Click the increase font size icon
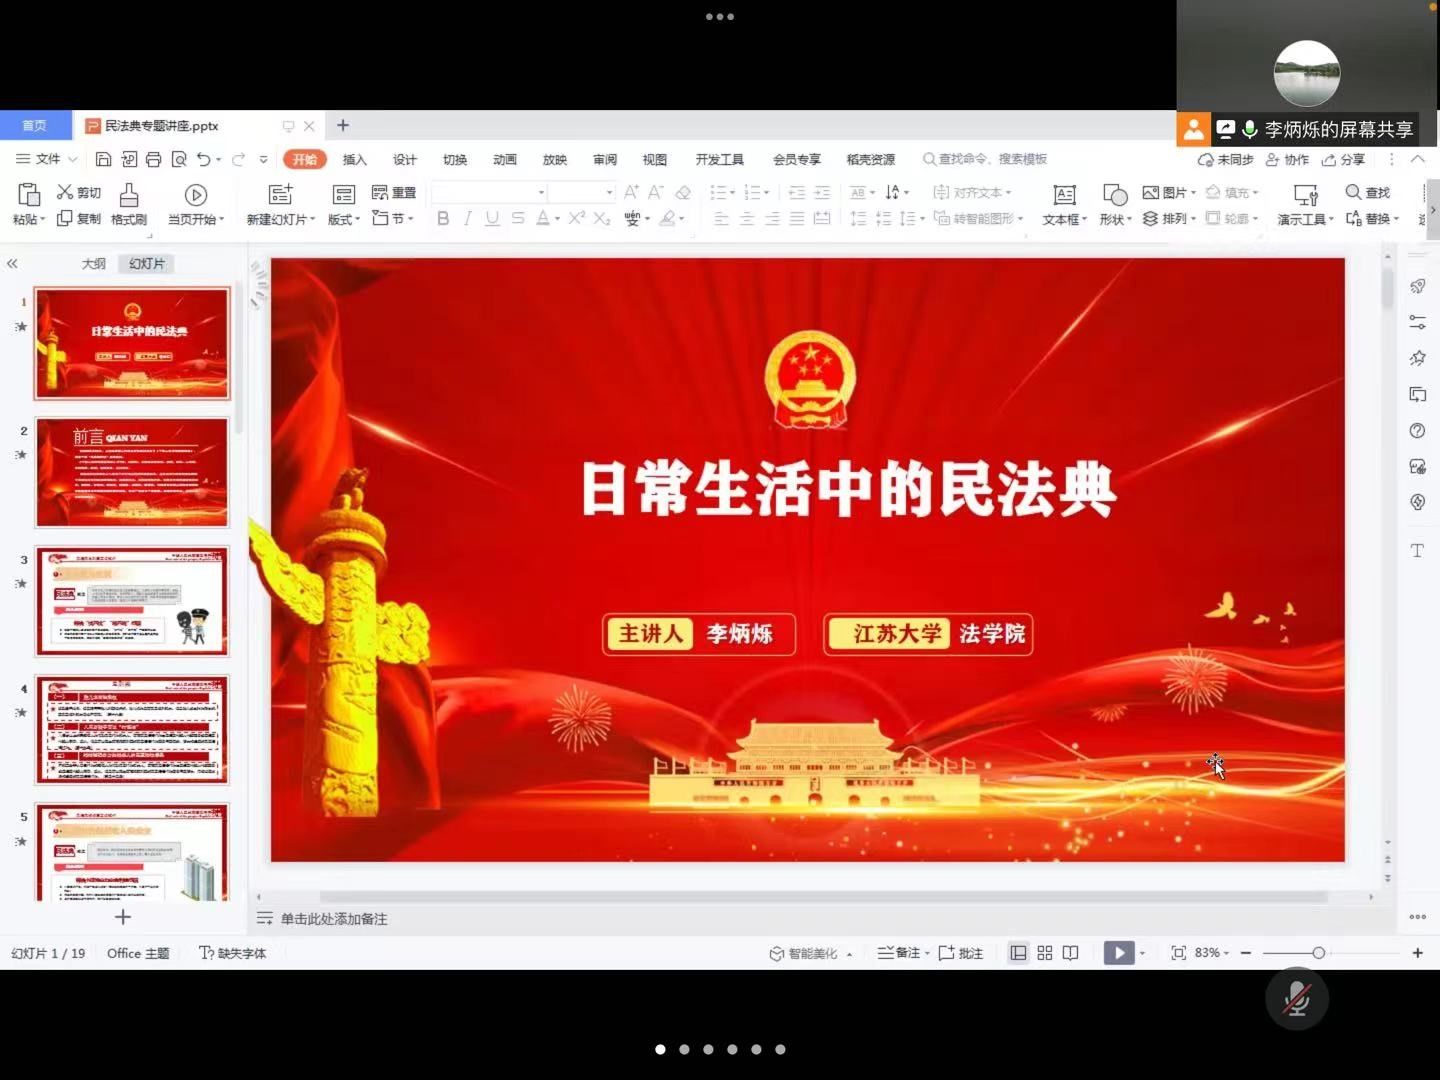 (x=631, y=192)
